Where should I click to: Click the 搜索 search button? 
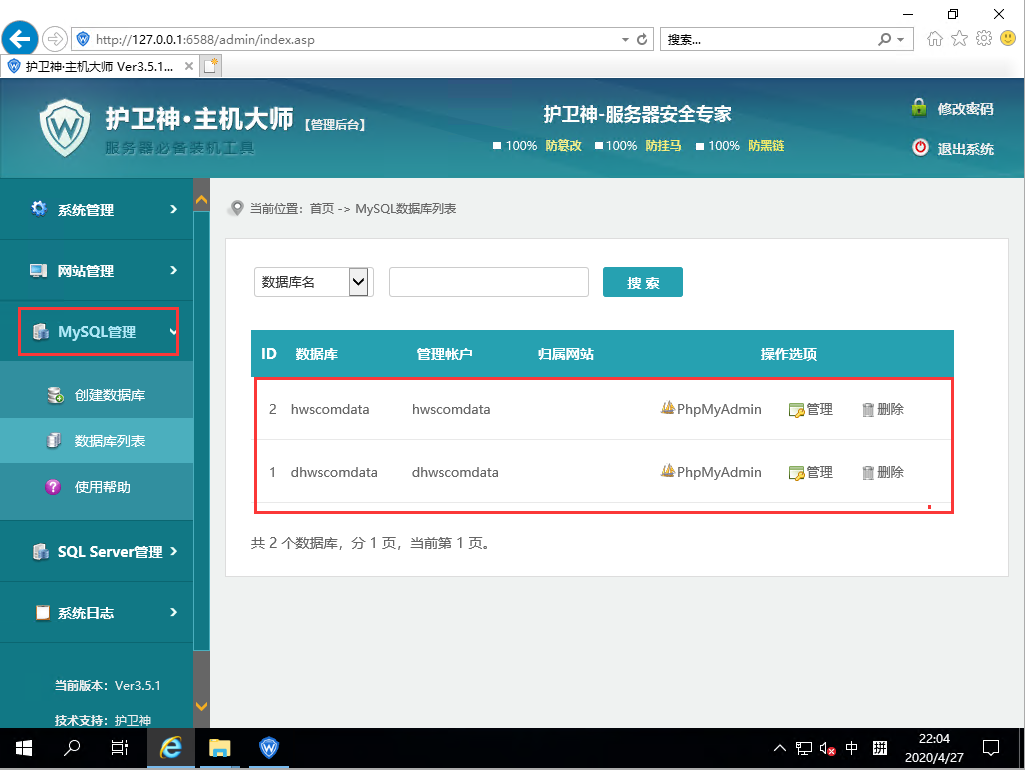(642, 283)
